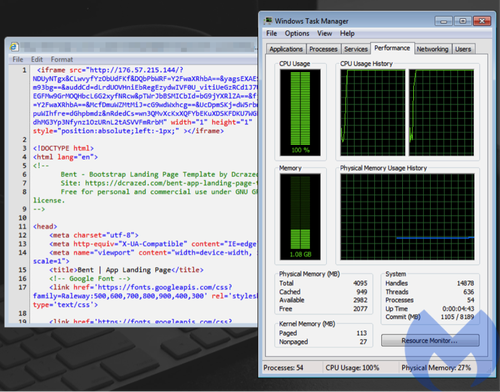Click the Nonpaged kernel memory value 27
This screenshot has height=392, width=500.
[x=363, y=342]
